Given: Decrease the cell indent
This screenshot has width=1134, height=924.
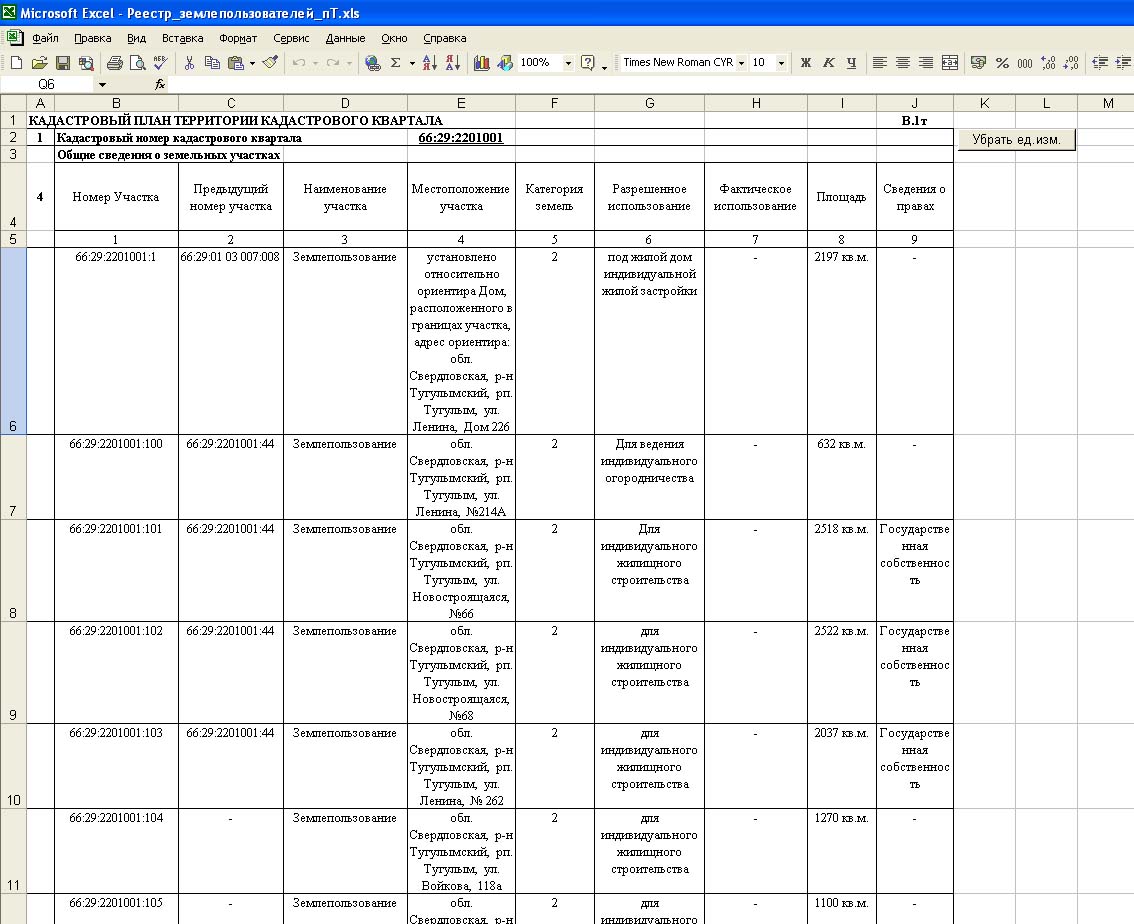Looking at the screenshot, I should [1100, 63].
